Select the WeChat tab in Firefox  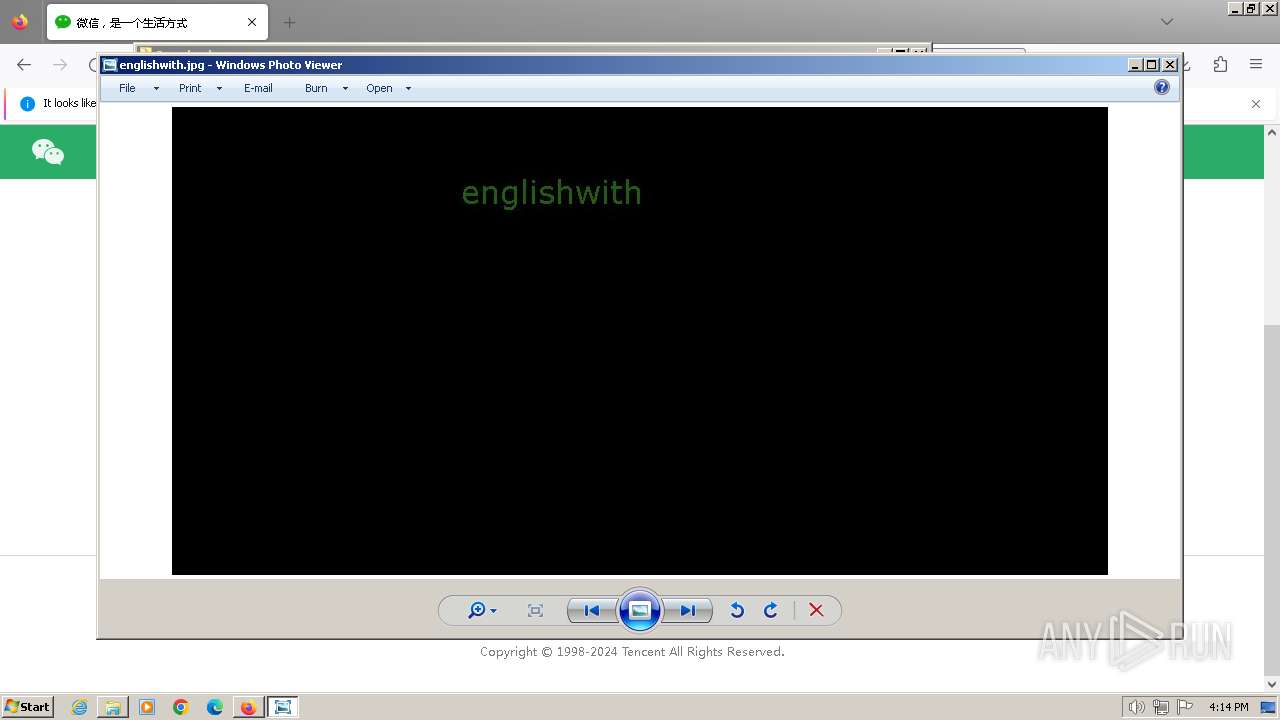click(x=157, y=22)
